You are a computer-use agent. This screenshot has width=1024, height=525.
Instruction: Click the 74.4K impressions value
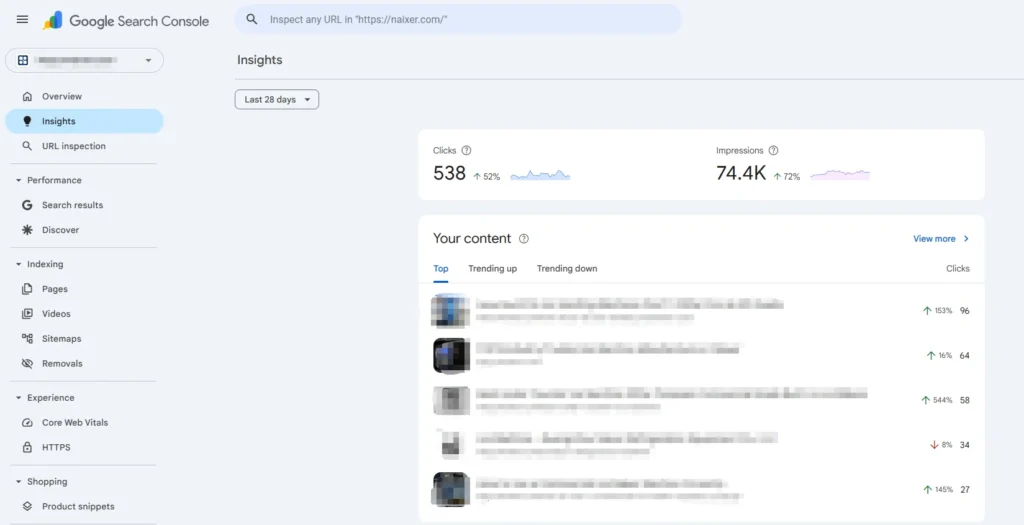[x=741, y=174]
